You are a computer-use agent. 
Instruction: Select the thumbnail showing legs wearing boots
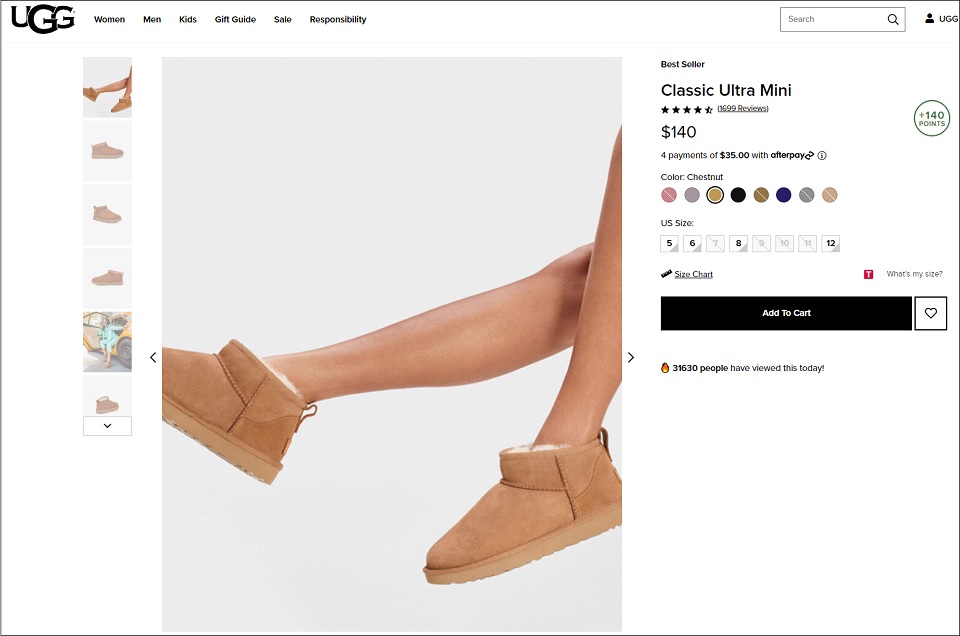click(107, 87)
